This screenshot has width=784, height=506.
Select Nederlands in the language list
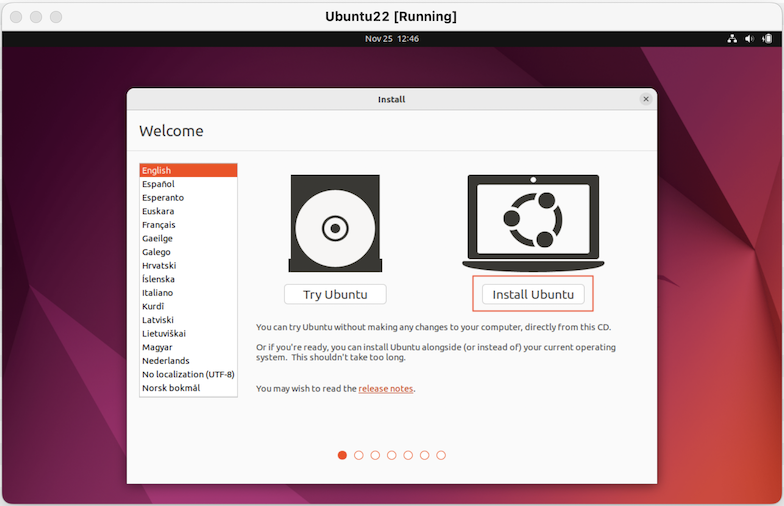pos(188,360)
